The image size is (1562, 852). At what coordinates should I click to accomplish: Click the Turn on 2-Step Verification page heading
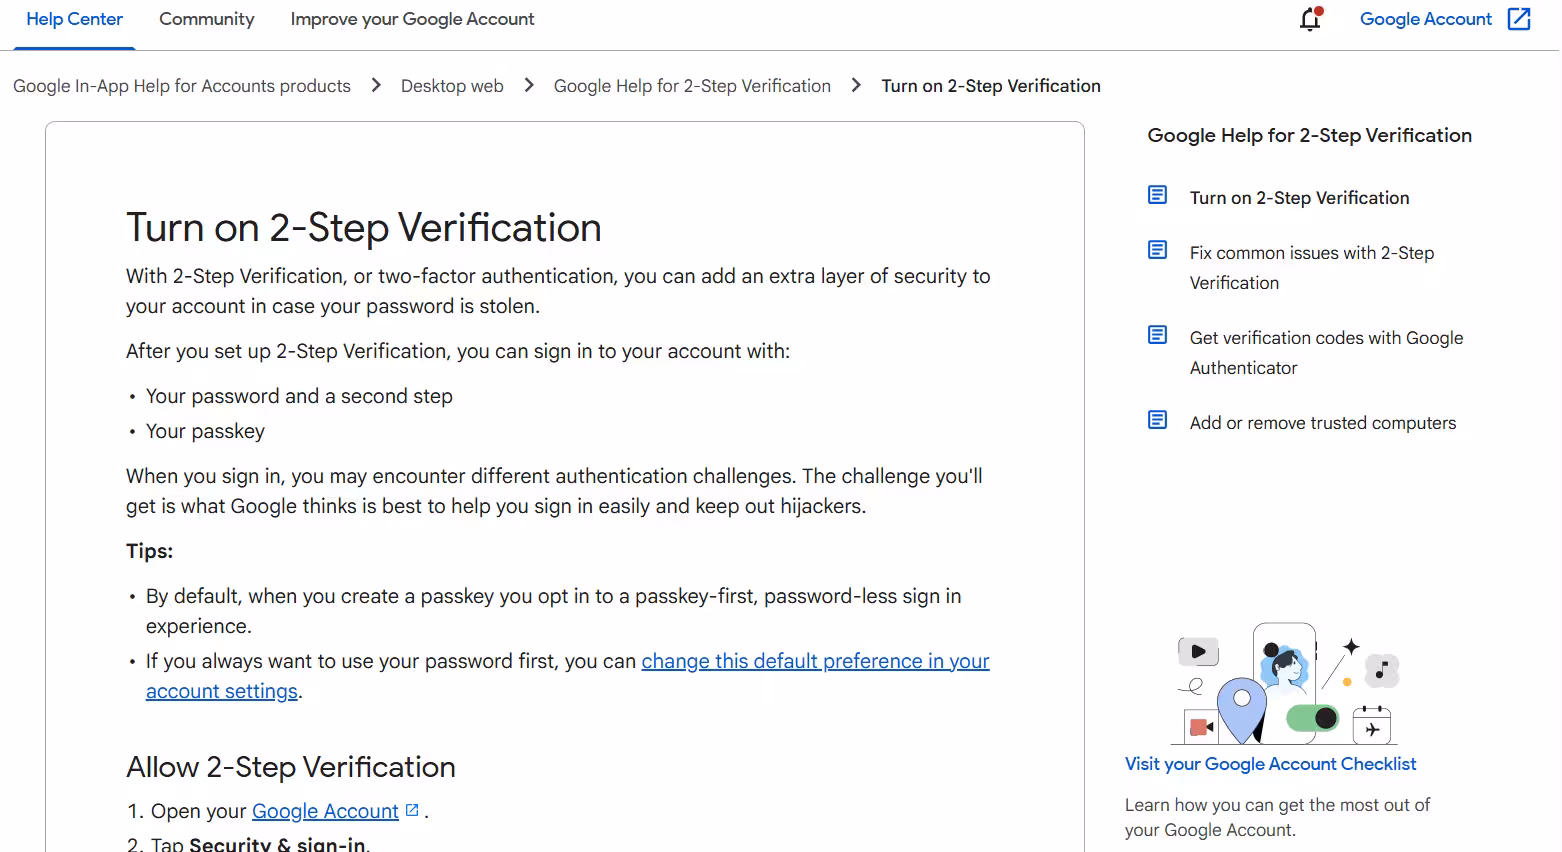364,228
